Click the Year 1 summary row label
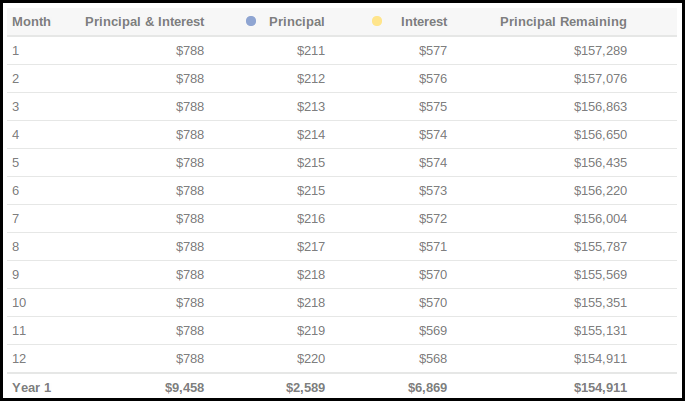 pos(31,386)
